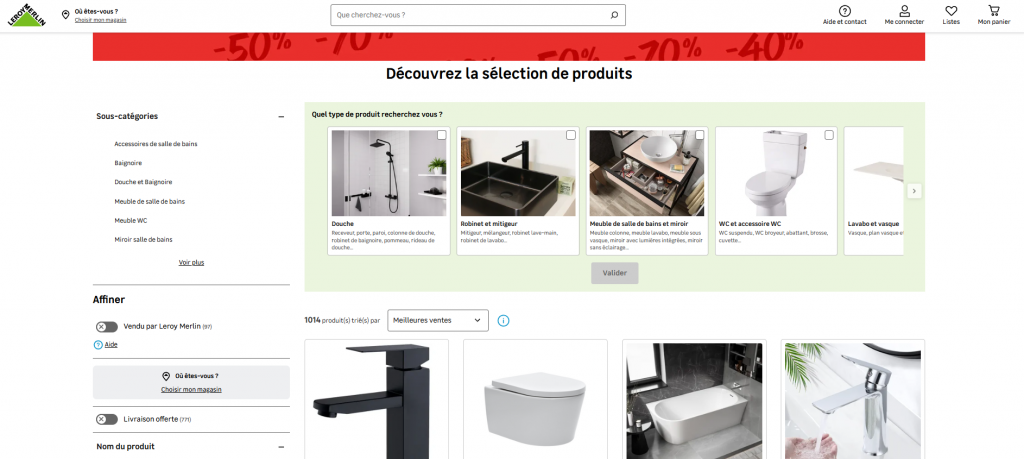The width and height of the screenshot is (1024, 459).
Task: Open Me connecter account icon
Action: click(904, 10)
